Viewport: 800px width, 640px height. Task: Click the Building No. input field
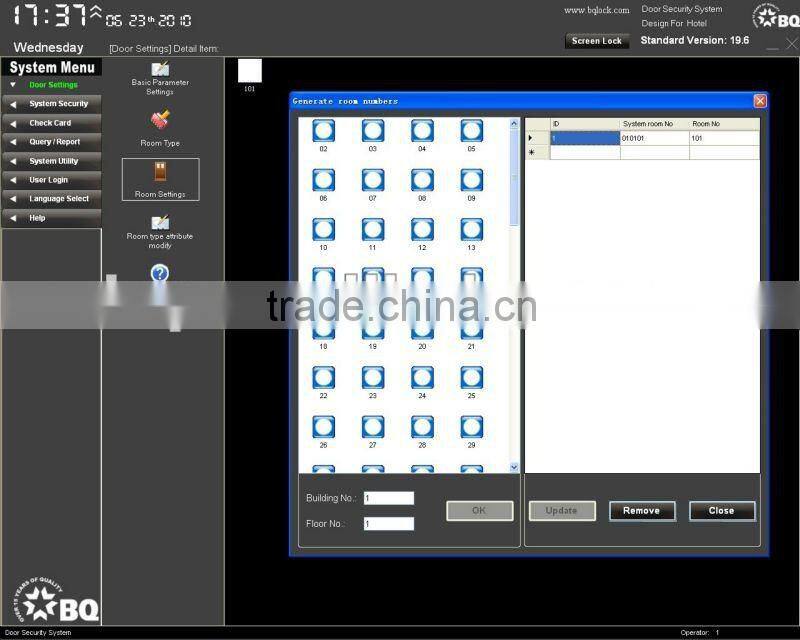click(x=388, y=498)
